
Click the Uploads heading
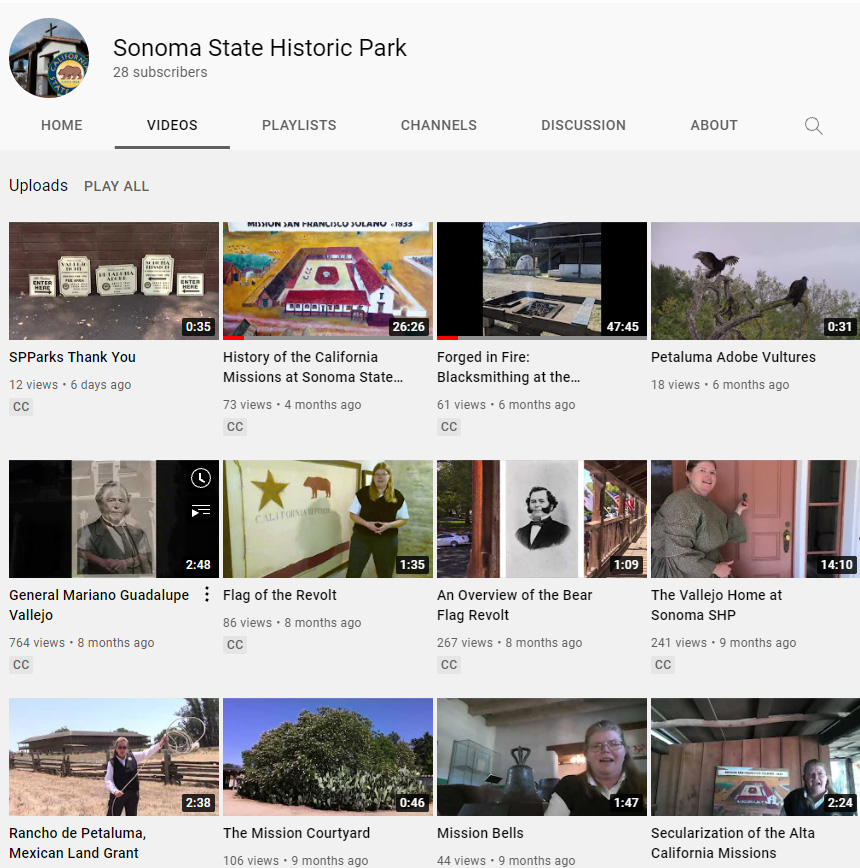[x=38, y=185]
